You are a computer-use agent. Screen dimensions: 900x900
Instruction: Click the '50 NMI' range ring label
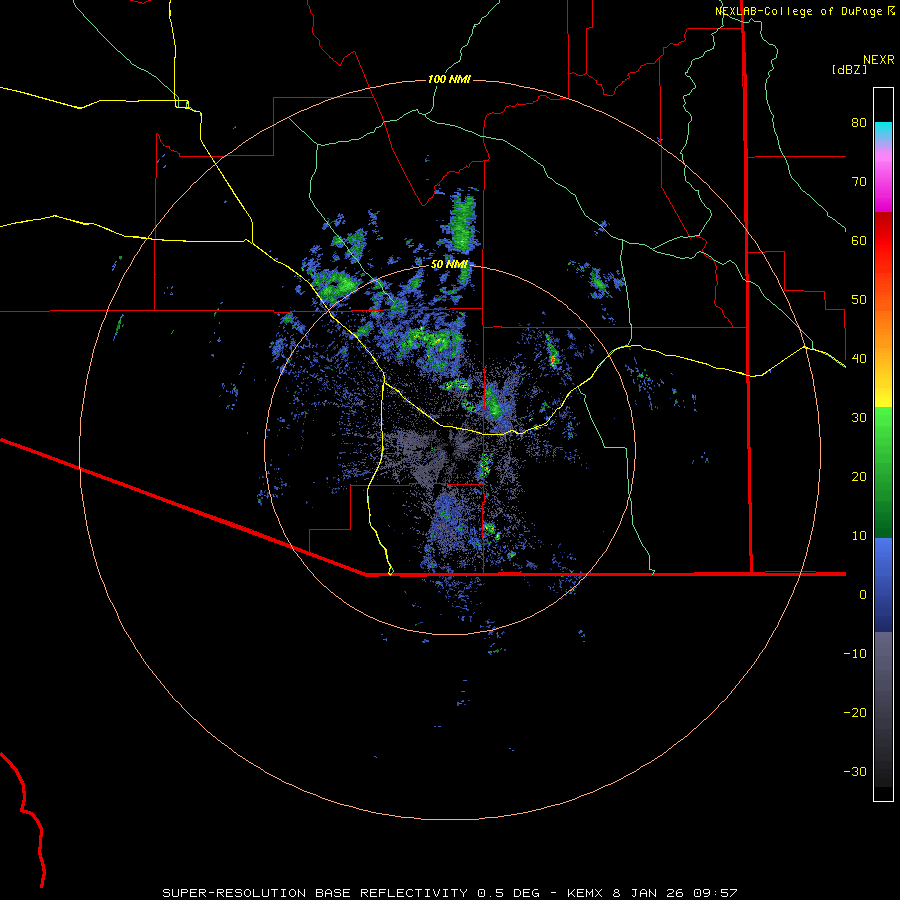coord(449,264)
